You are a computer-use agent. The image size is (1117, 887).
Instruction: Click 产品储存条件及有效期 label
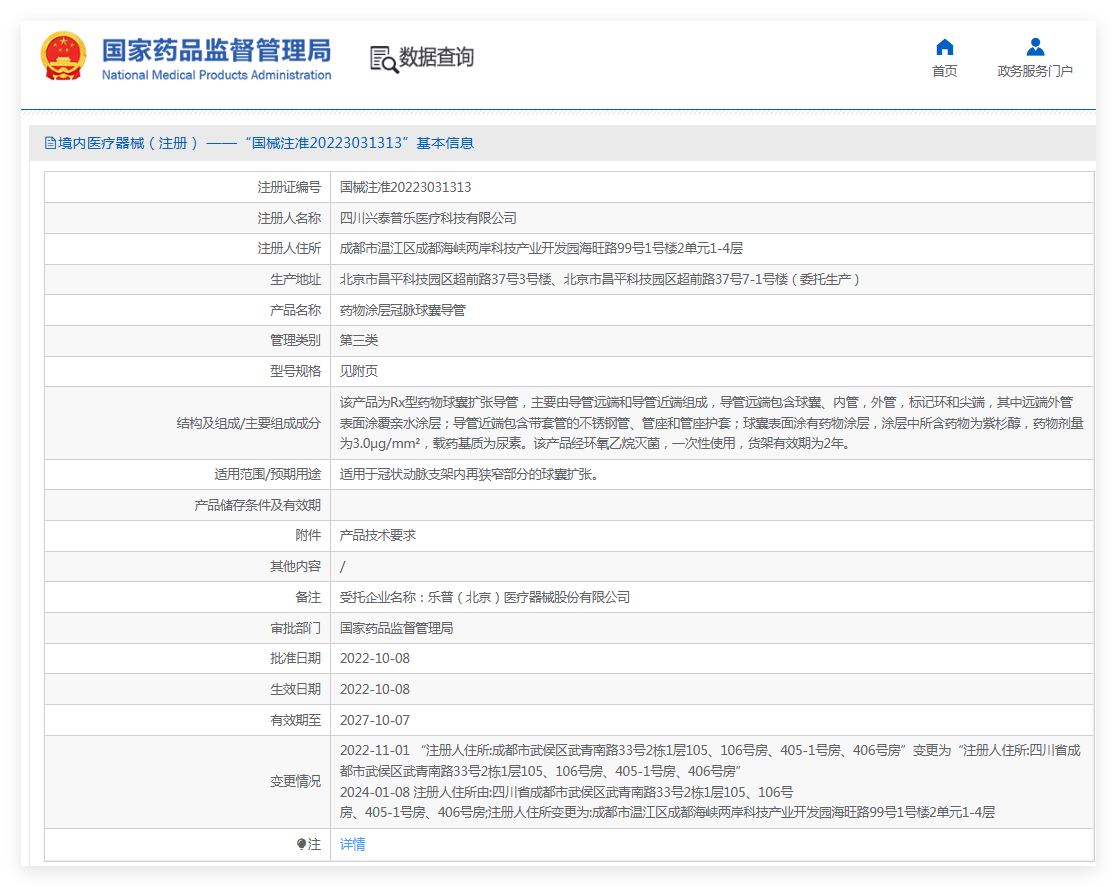coord(258,505)
